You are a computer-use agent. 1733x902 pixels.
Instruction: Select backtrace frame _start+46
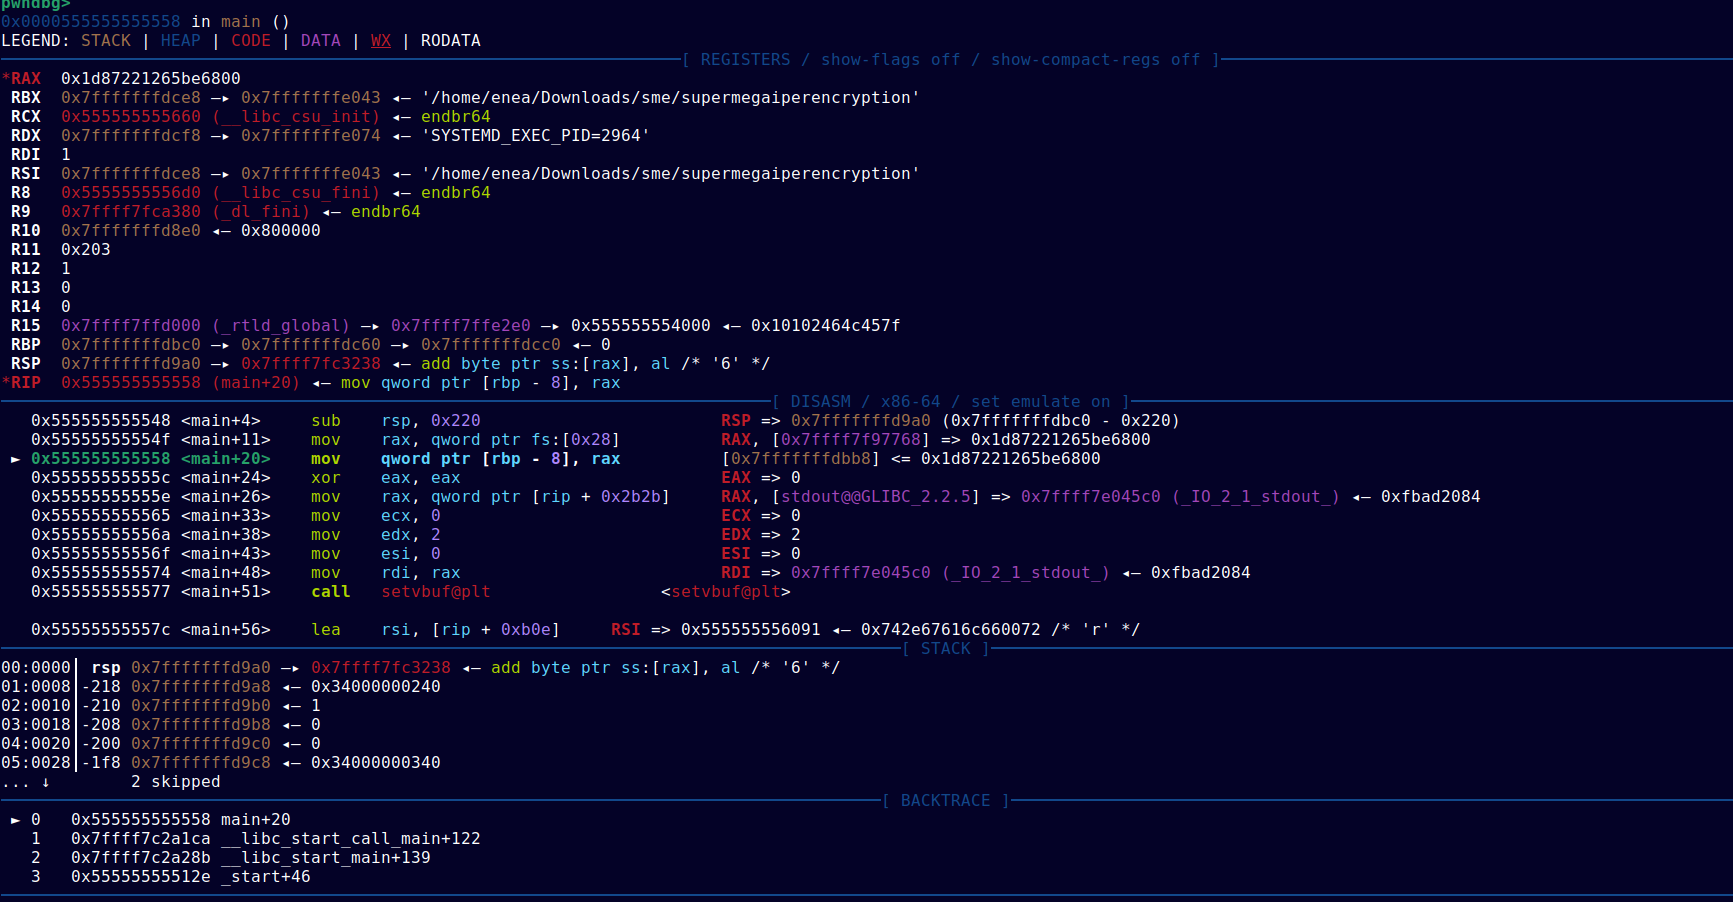pyautogui.click(x=266, y=876)
